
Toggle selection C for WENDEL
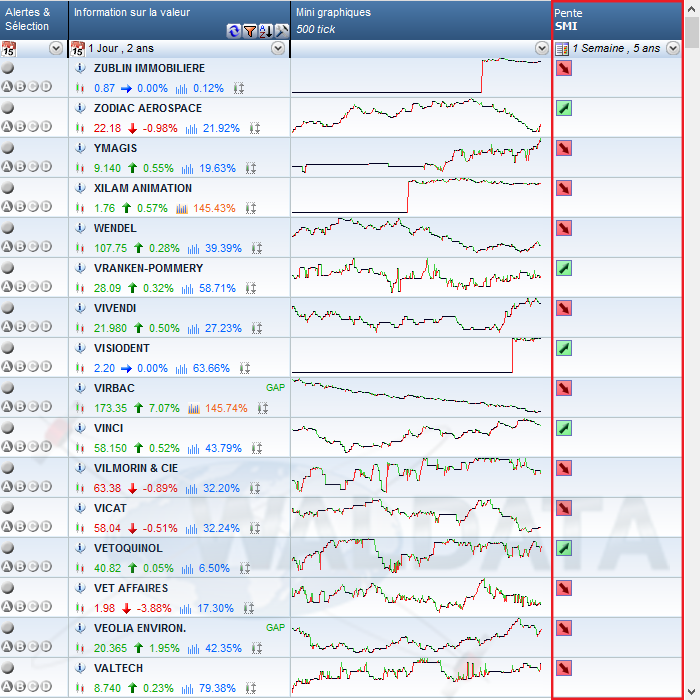click(33, 247)
